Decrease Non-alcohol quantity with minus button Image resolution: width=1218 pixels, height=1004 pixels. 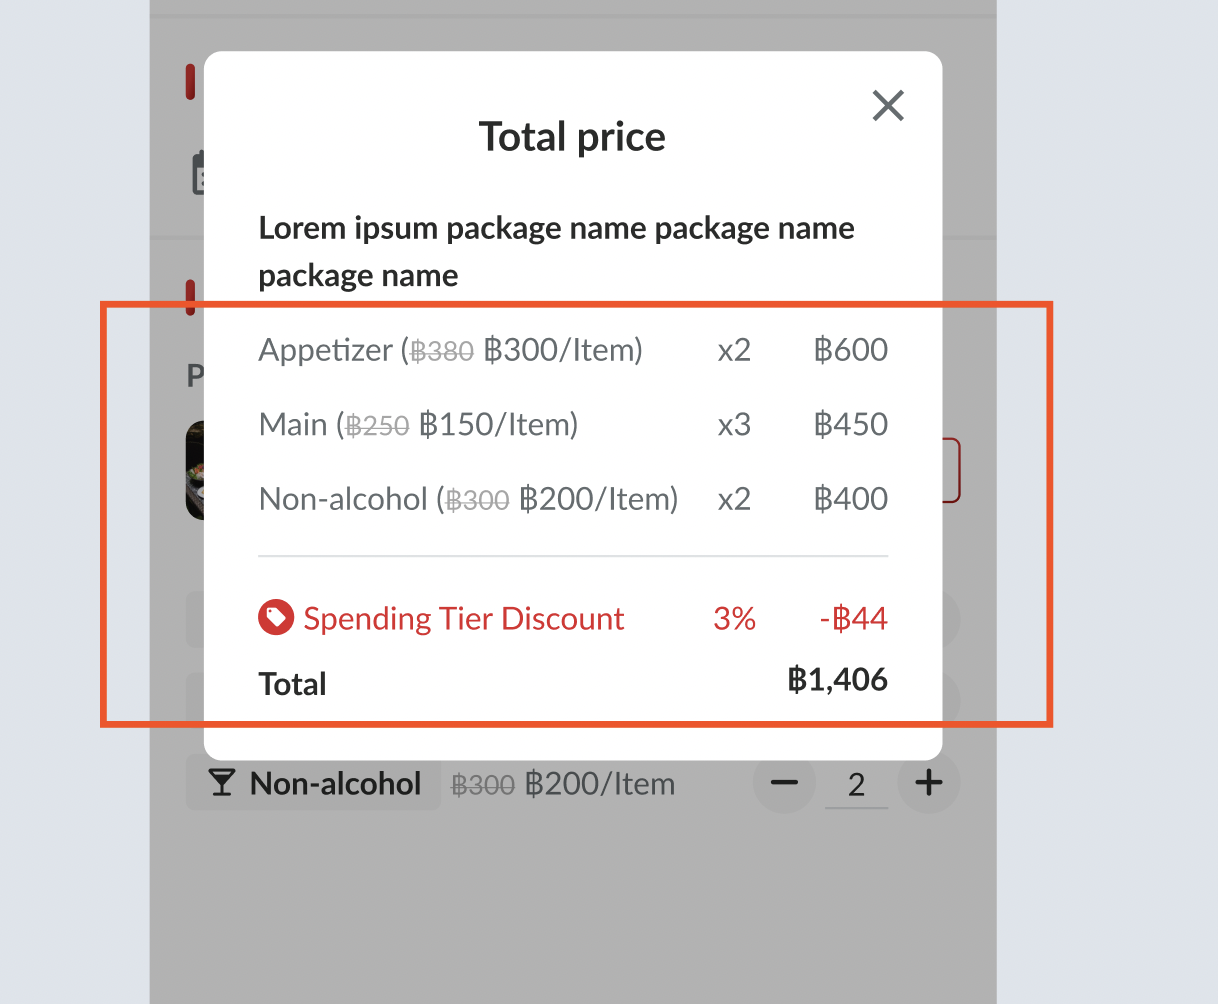click(785, 783)
